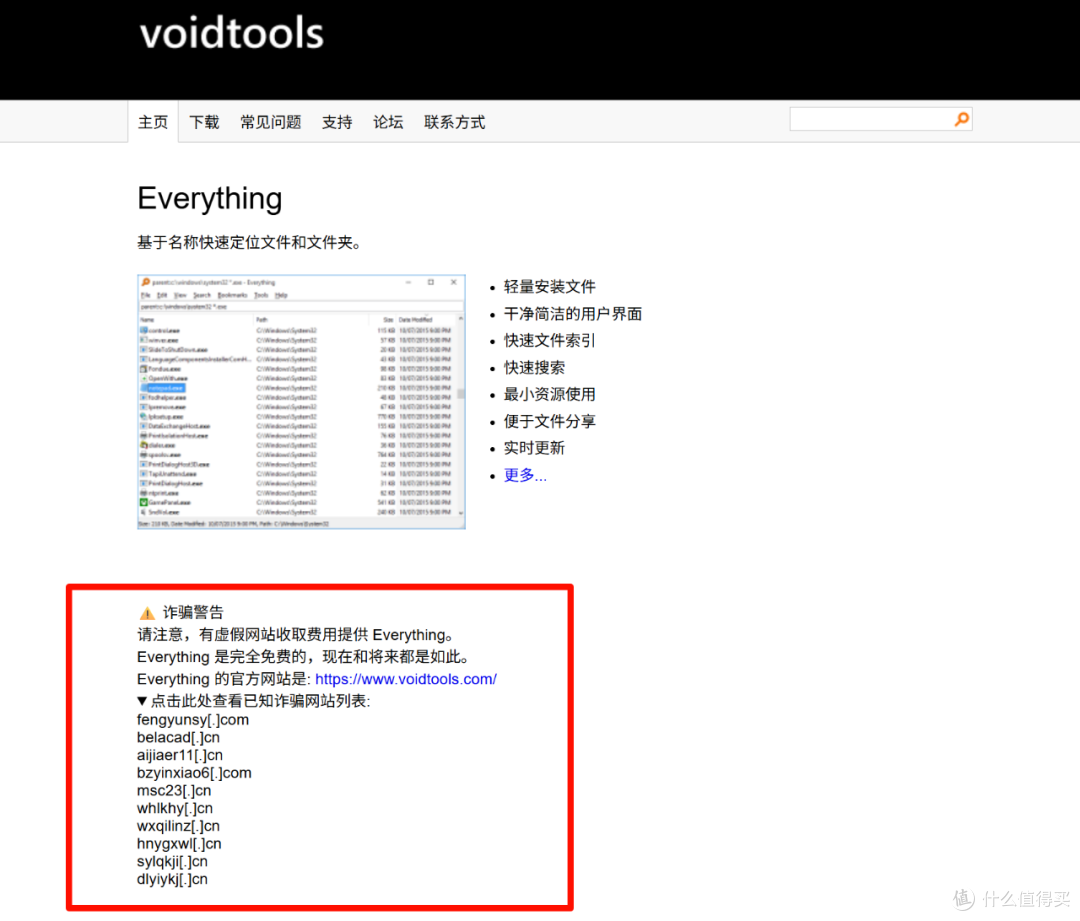
Task: Select text aijiaer11[.]cn
Action: click(180, 756)
